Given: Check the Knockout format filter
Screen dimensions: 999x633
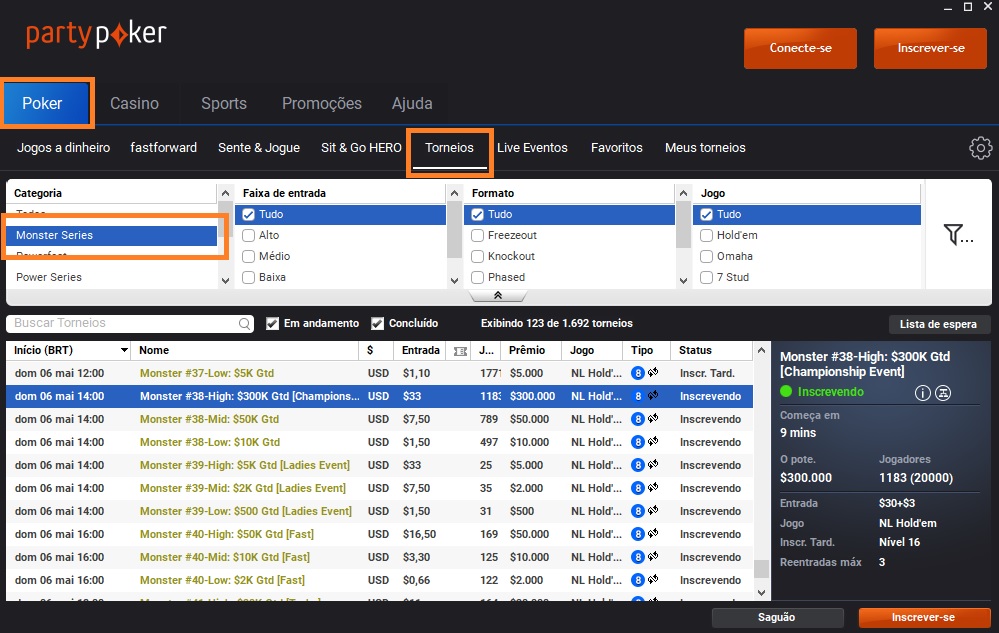Looking at the screenshot, I should tap(477, 257).
